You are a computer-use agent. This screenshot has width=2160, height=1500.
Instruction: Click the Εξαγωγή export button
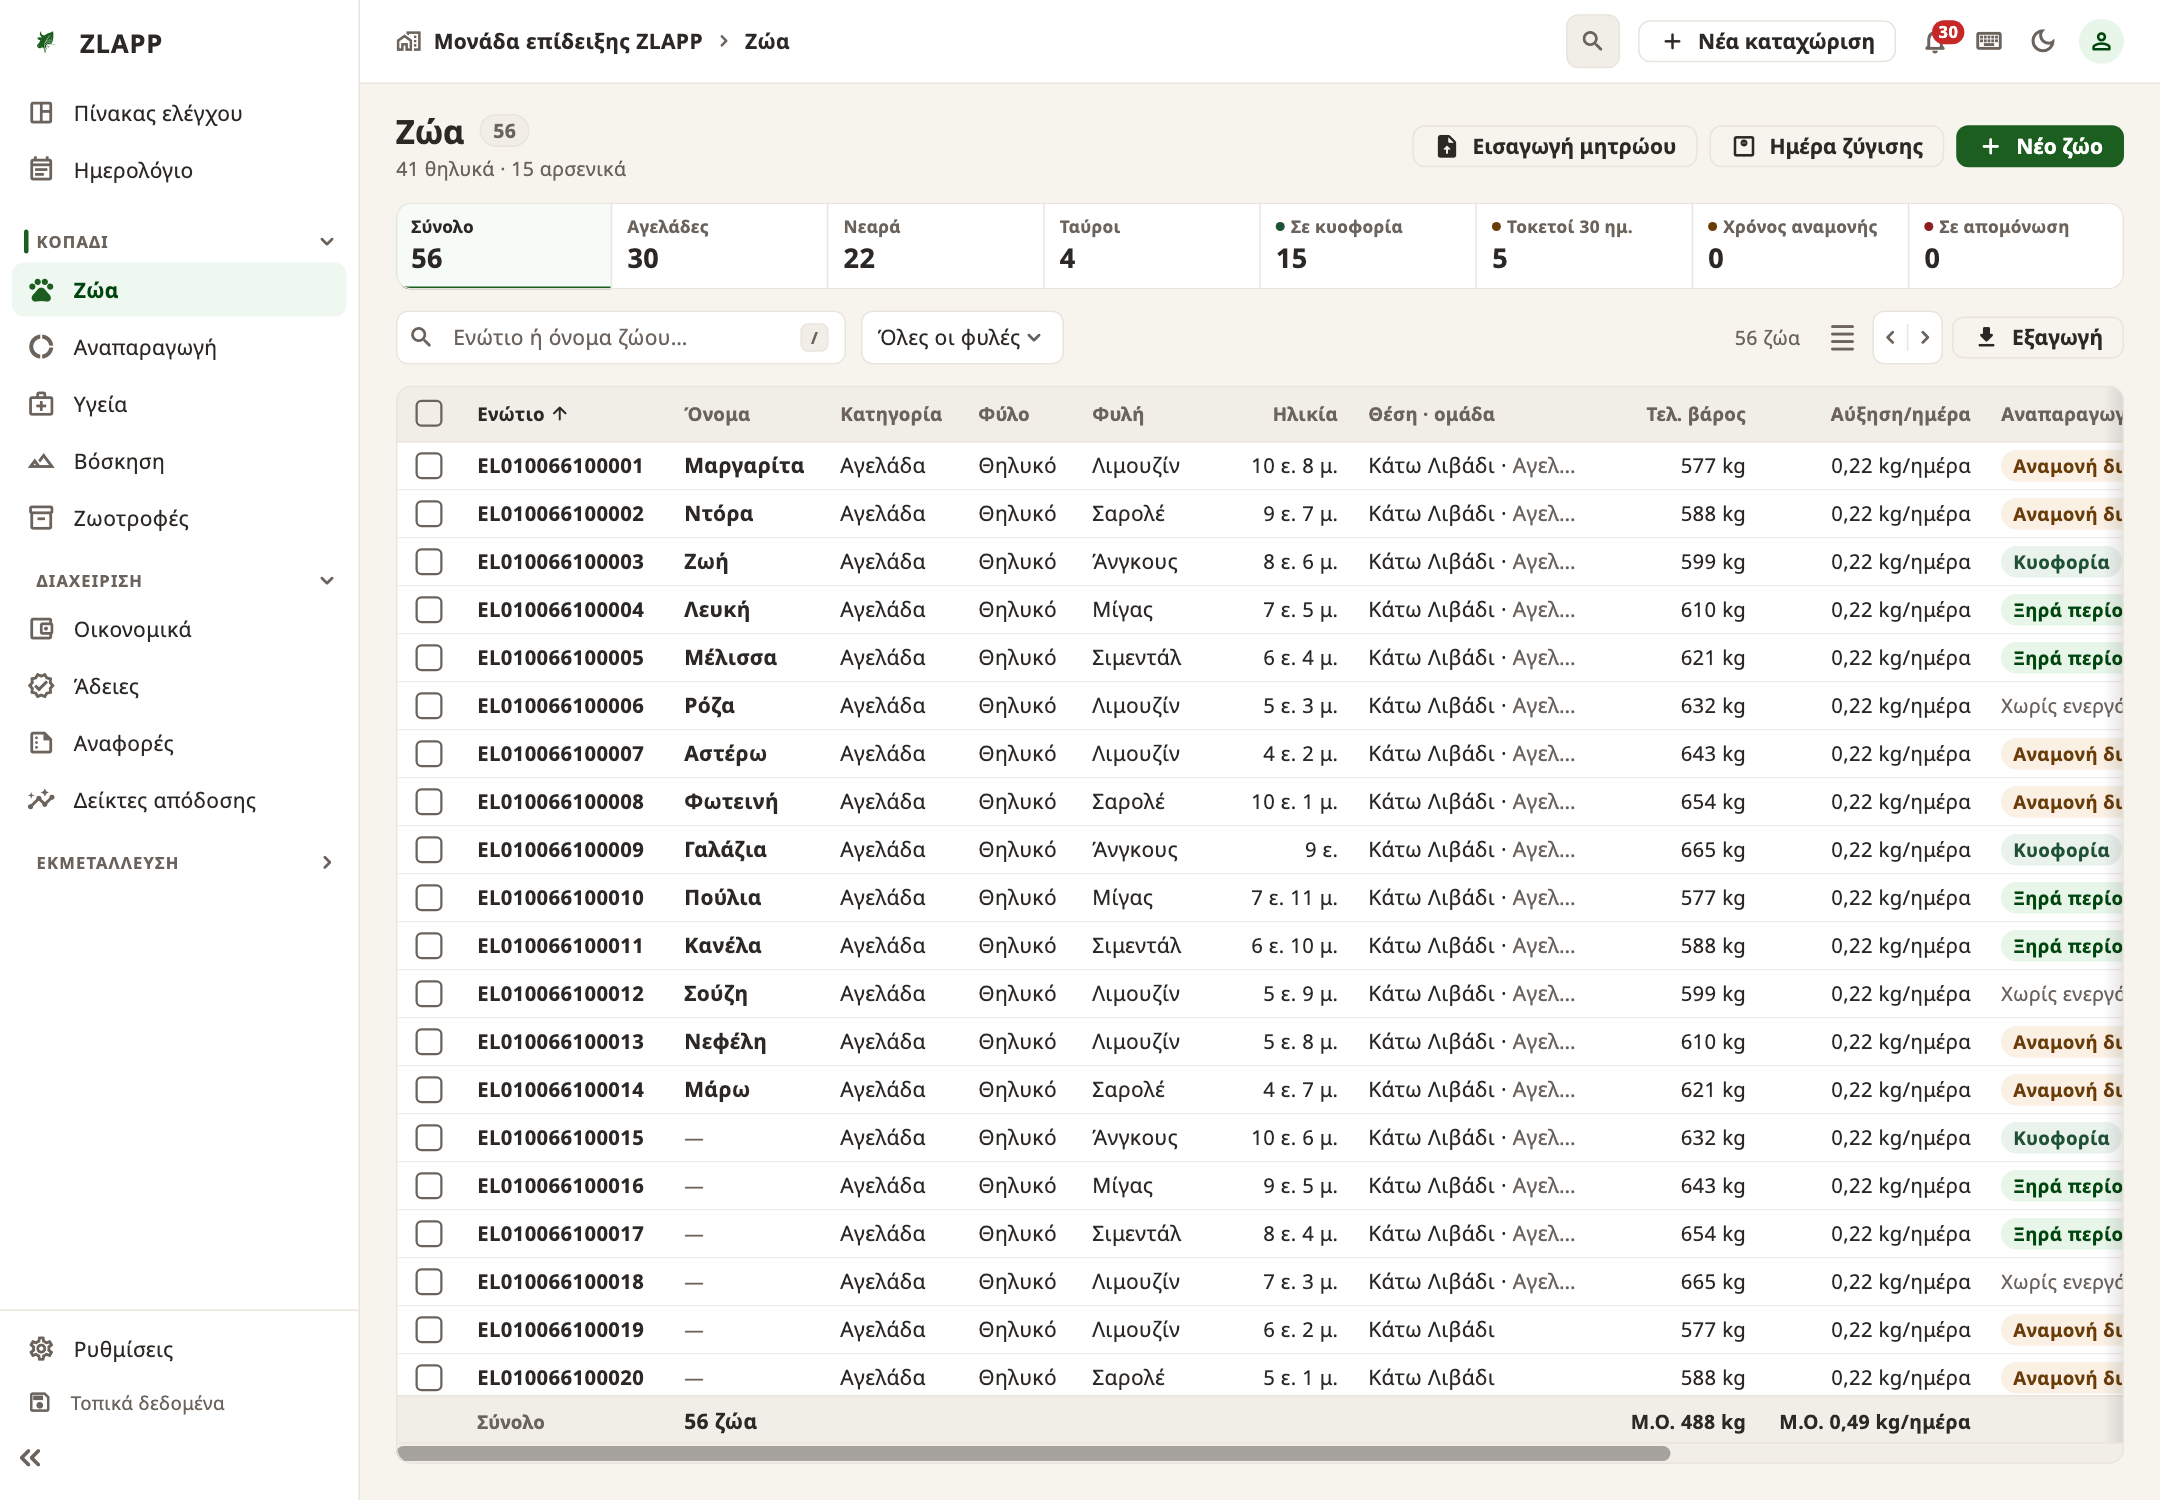pyautogui.click(x=2039, y=338)
